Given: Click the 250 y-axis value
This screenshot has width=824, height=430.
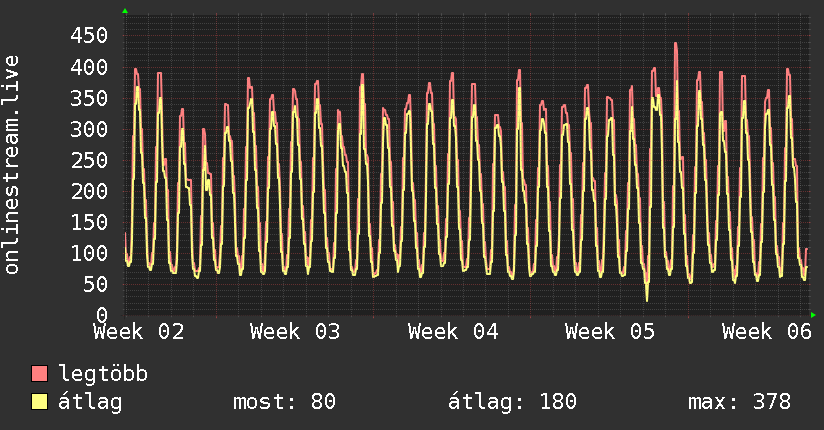Looking at the screenshot, I should tap(89, 160).
